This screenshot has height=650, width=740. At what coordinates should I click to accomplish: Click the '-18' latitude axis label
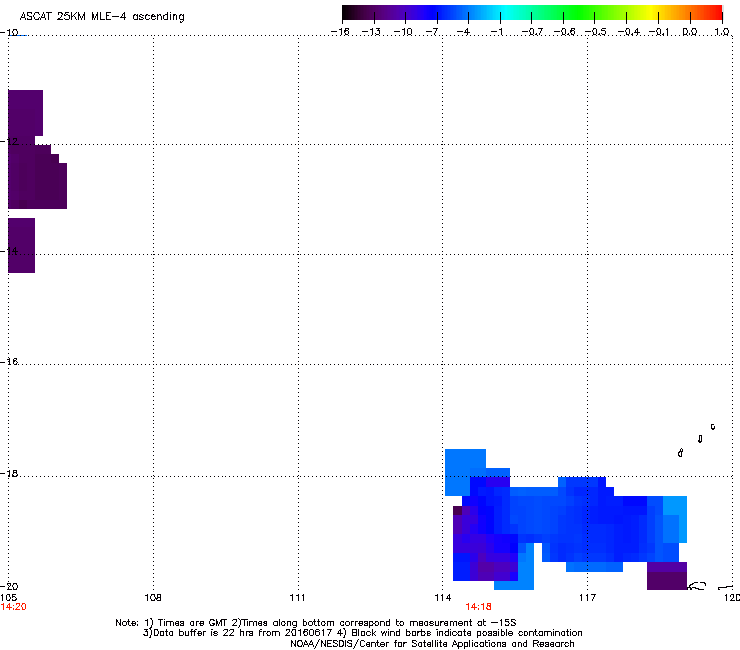[9, 473]
